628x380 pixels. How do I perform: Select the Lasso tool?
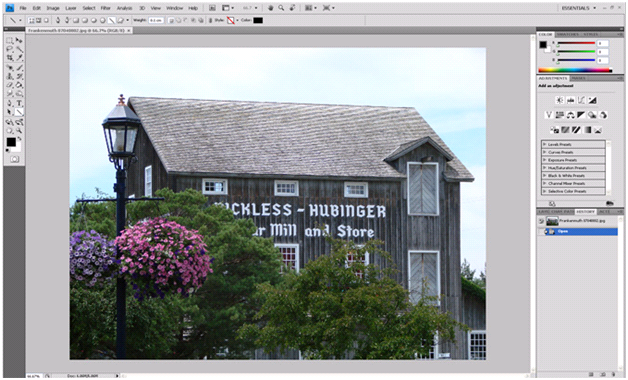(x=10, y=49)
